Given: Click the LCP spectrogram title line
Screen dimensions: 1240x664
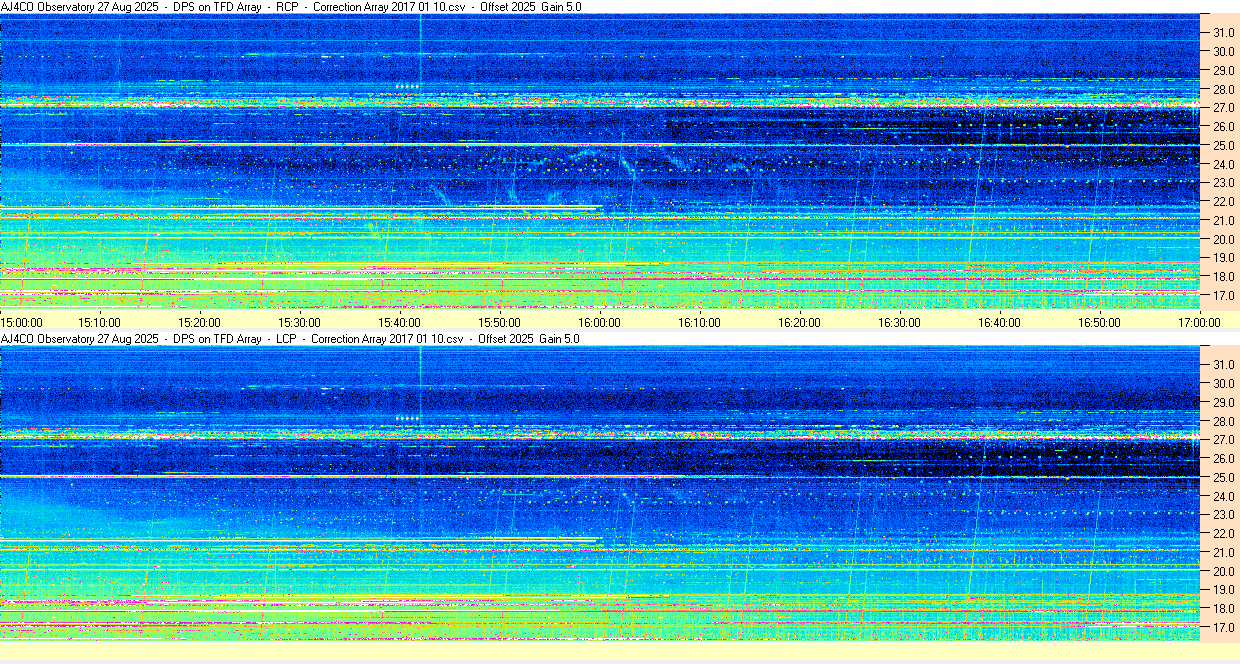Looking at the screenshot, I should point(290,339).
